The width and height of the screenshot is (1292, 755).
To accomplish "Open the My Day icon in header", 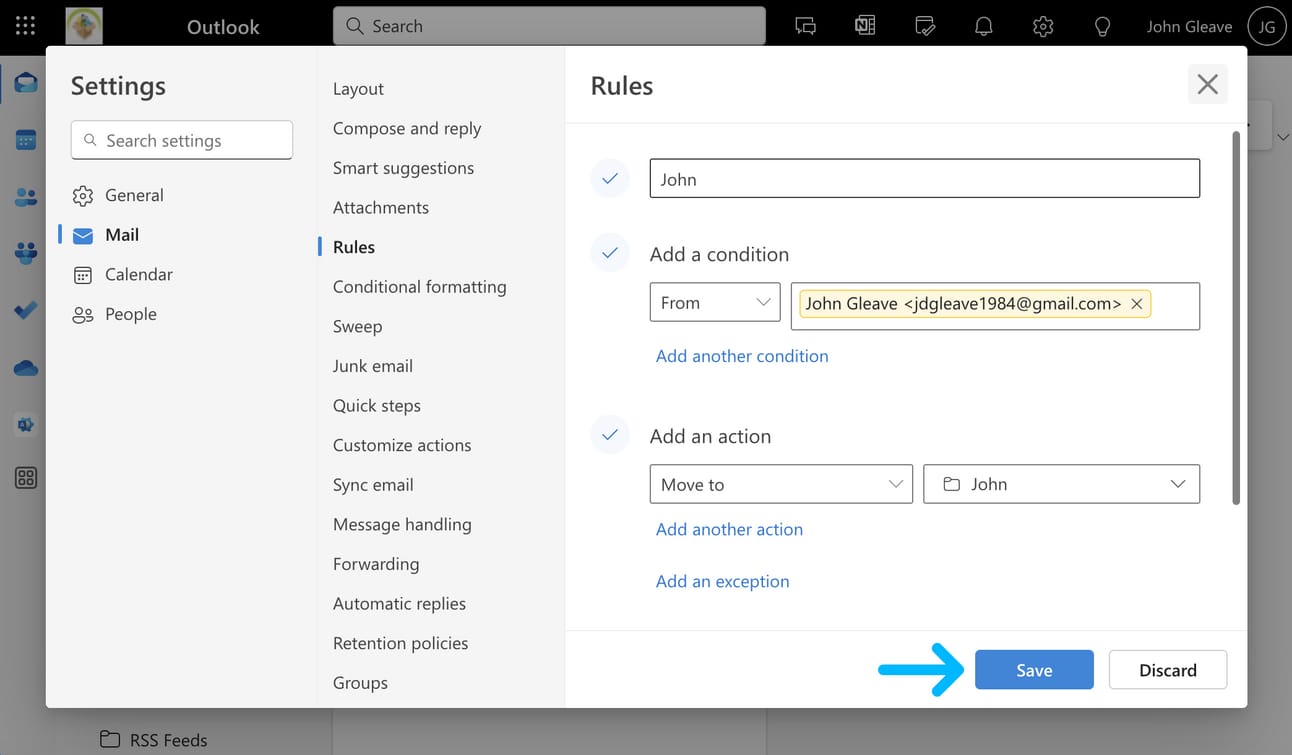I will pos(925,27).
